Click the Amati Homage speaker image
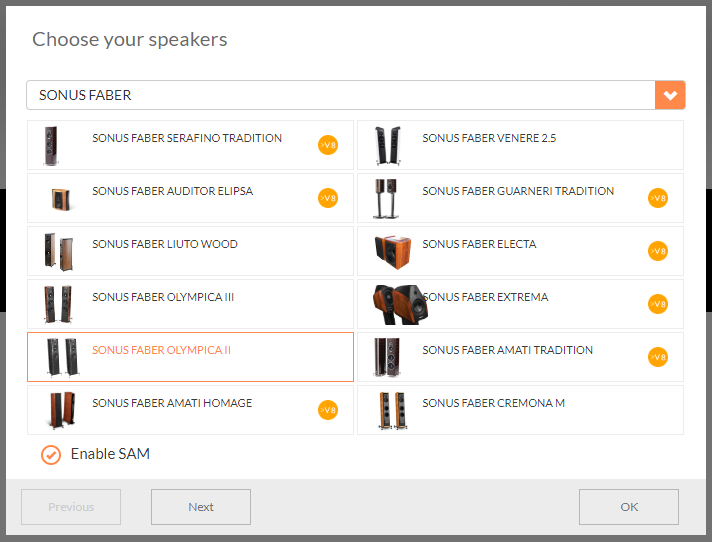 point(61,410)
